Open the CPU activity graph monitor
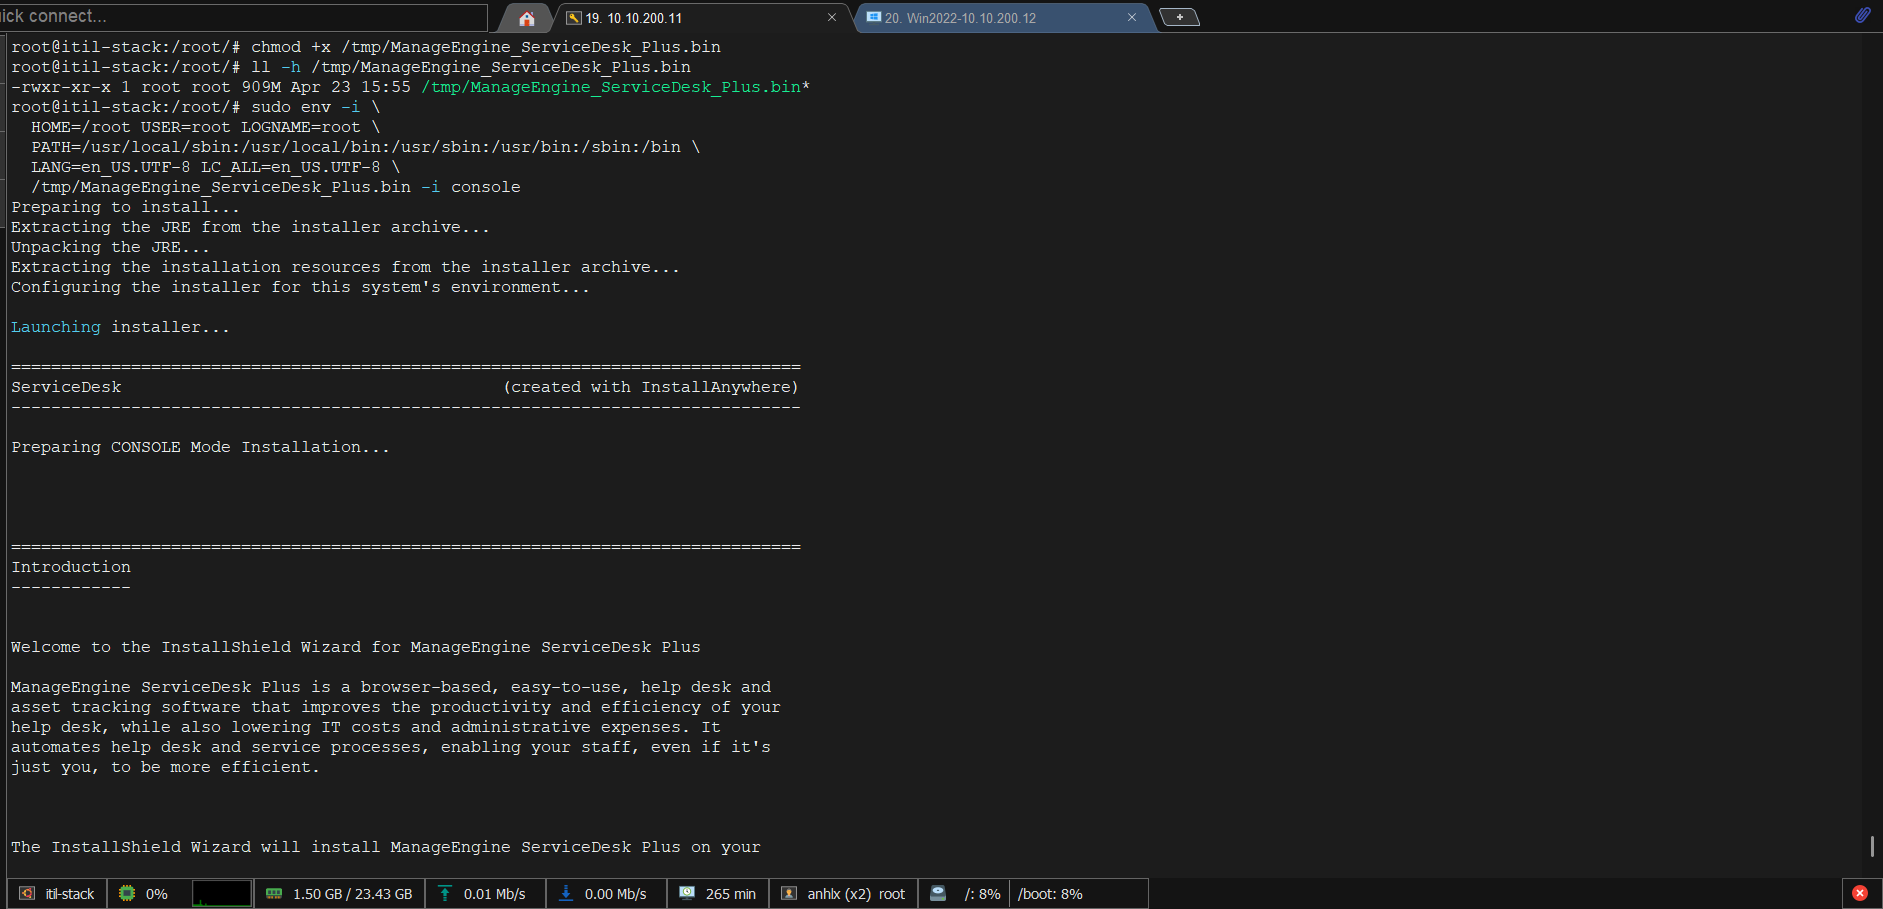The width and height of the screenshot is (1883, 909). (221, 894)
